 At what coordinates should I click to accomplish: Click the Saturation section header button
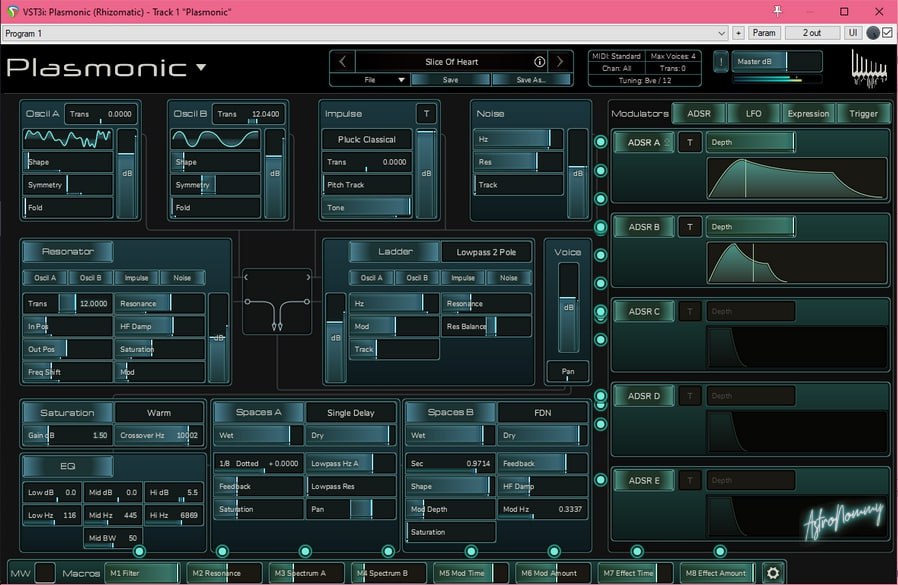[67, 413]
